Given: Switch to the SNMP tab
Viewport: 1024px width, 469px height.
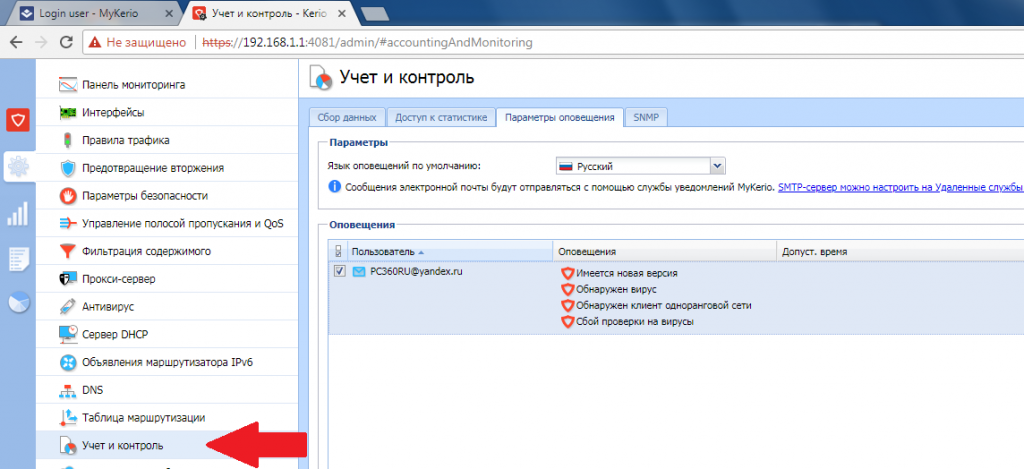Looking at the screenshot, I should (646, 118).
